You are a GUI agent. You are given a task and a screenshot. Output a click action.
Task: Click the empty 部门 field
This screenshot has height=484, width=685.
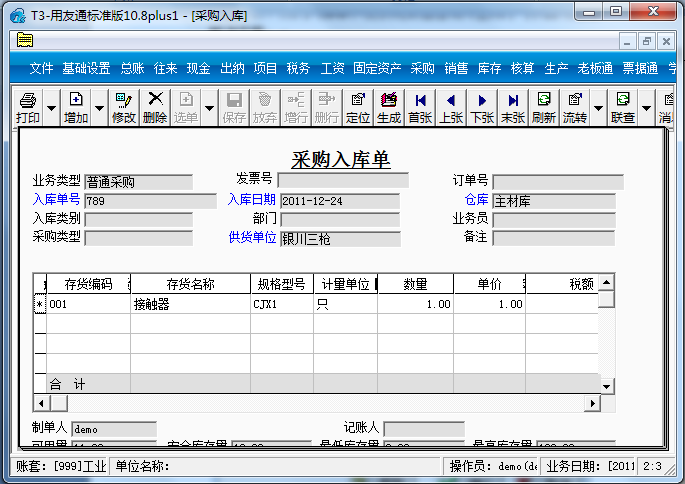pos(340,220)
